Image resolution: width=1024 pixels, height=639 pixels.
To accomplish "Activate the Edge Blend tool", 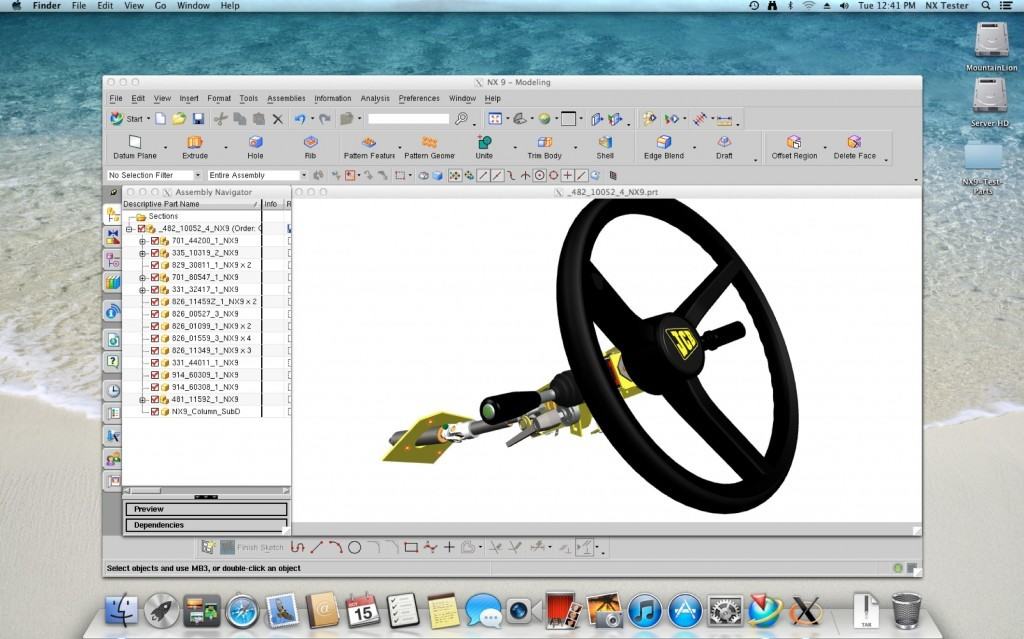I will pyautogui.click(x=664, y=143).
